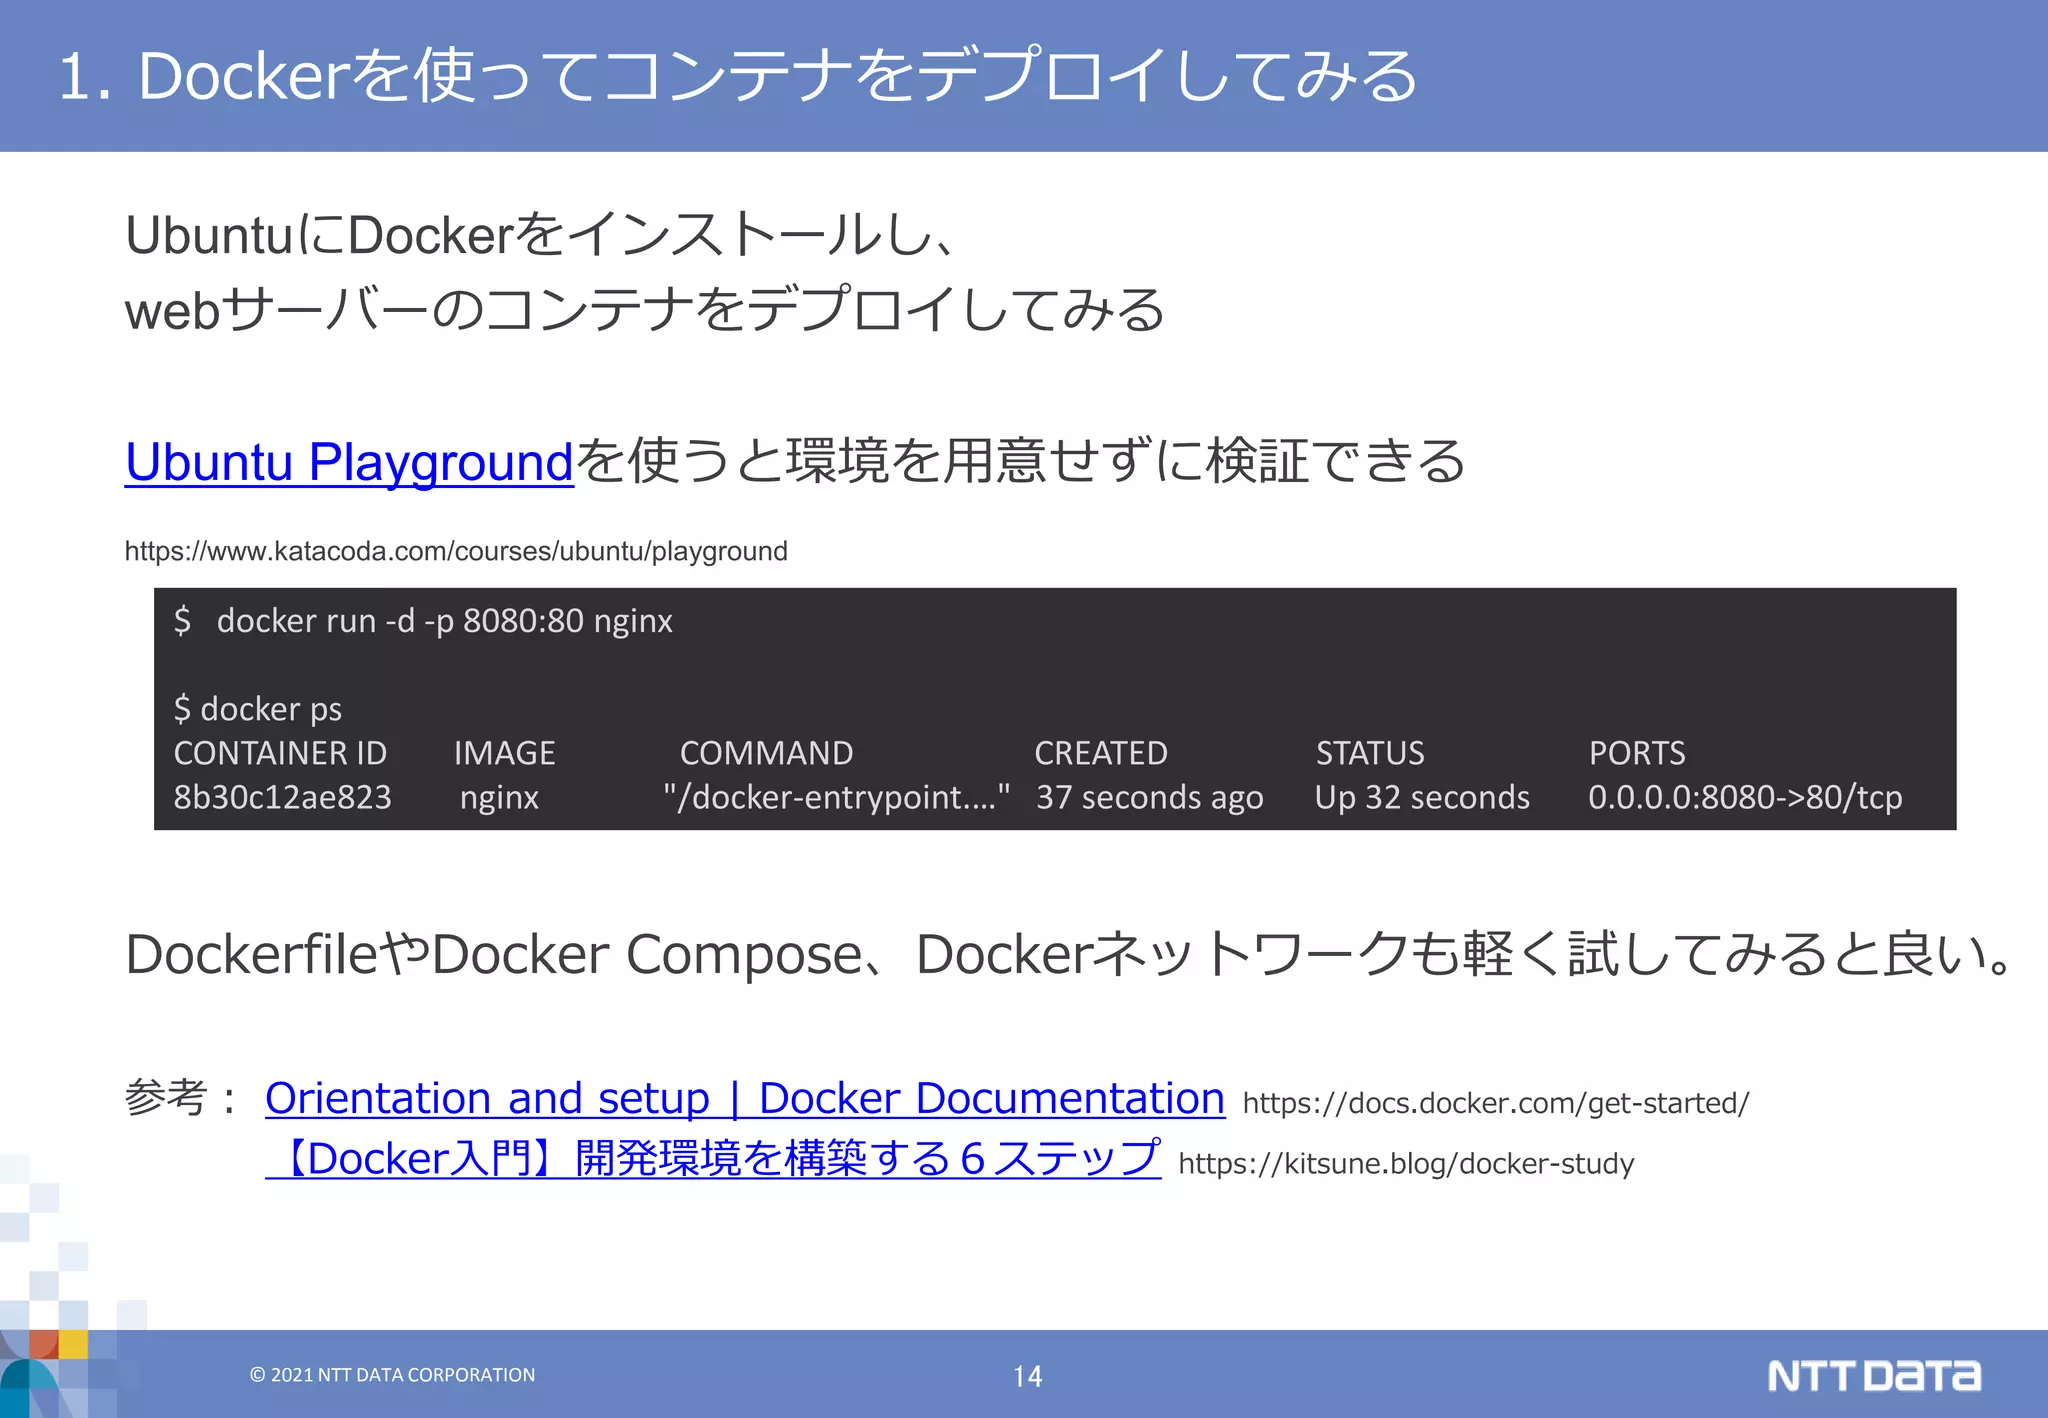Click the PORTS column header
The height and width of the screenshot is (1418, 2048).
tap(1637, 753)
